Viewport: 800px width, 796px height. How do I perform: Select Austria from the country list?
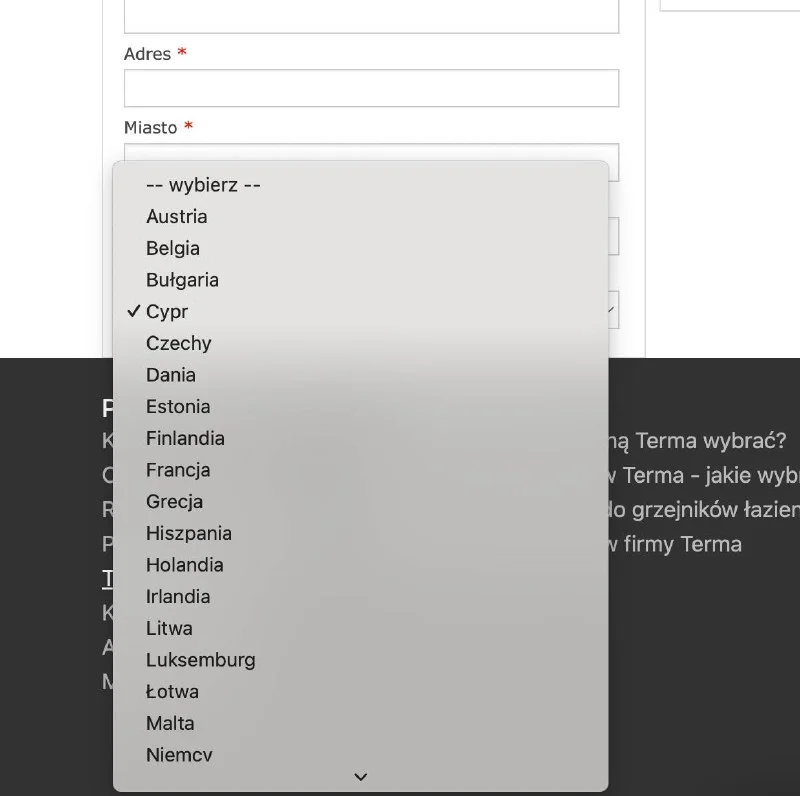point(177,217)
